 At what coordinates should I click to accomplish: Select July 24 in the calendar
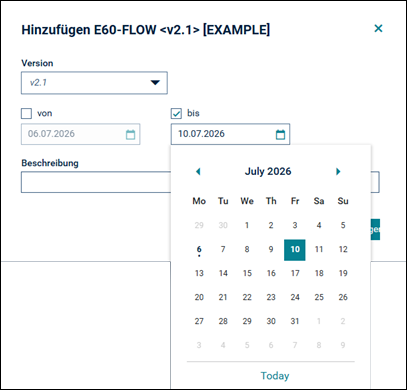click(295, 297)
